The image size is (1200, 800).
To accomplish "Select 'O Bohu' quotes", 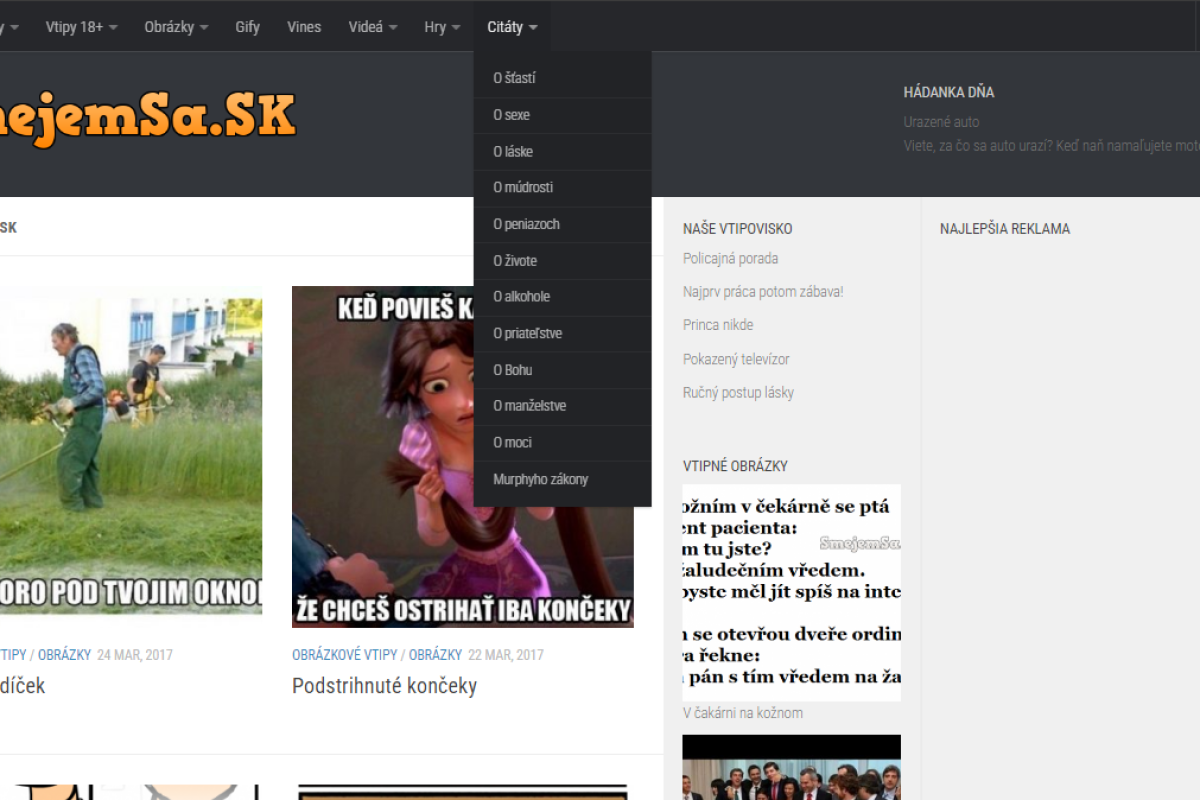I will click(x=563, y=369).
